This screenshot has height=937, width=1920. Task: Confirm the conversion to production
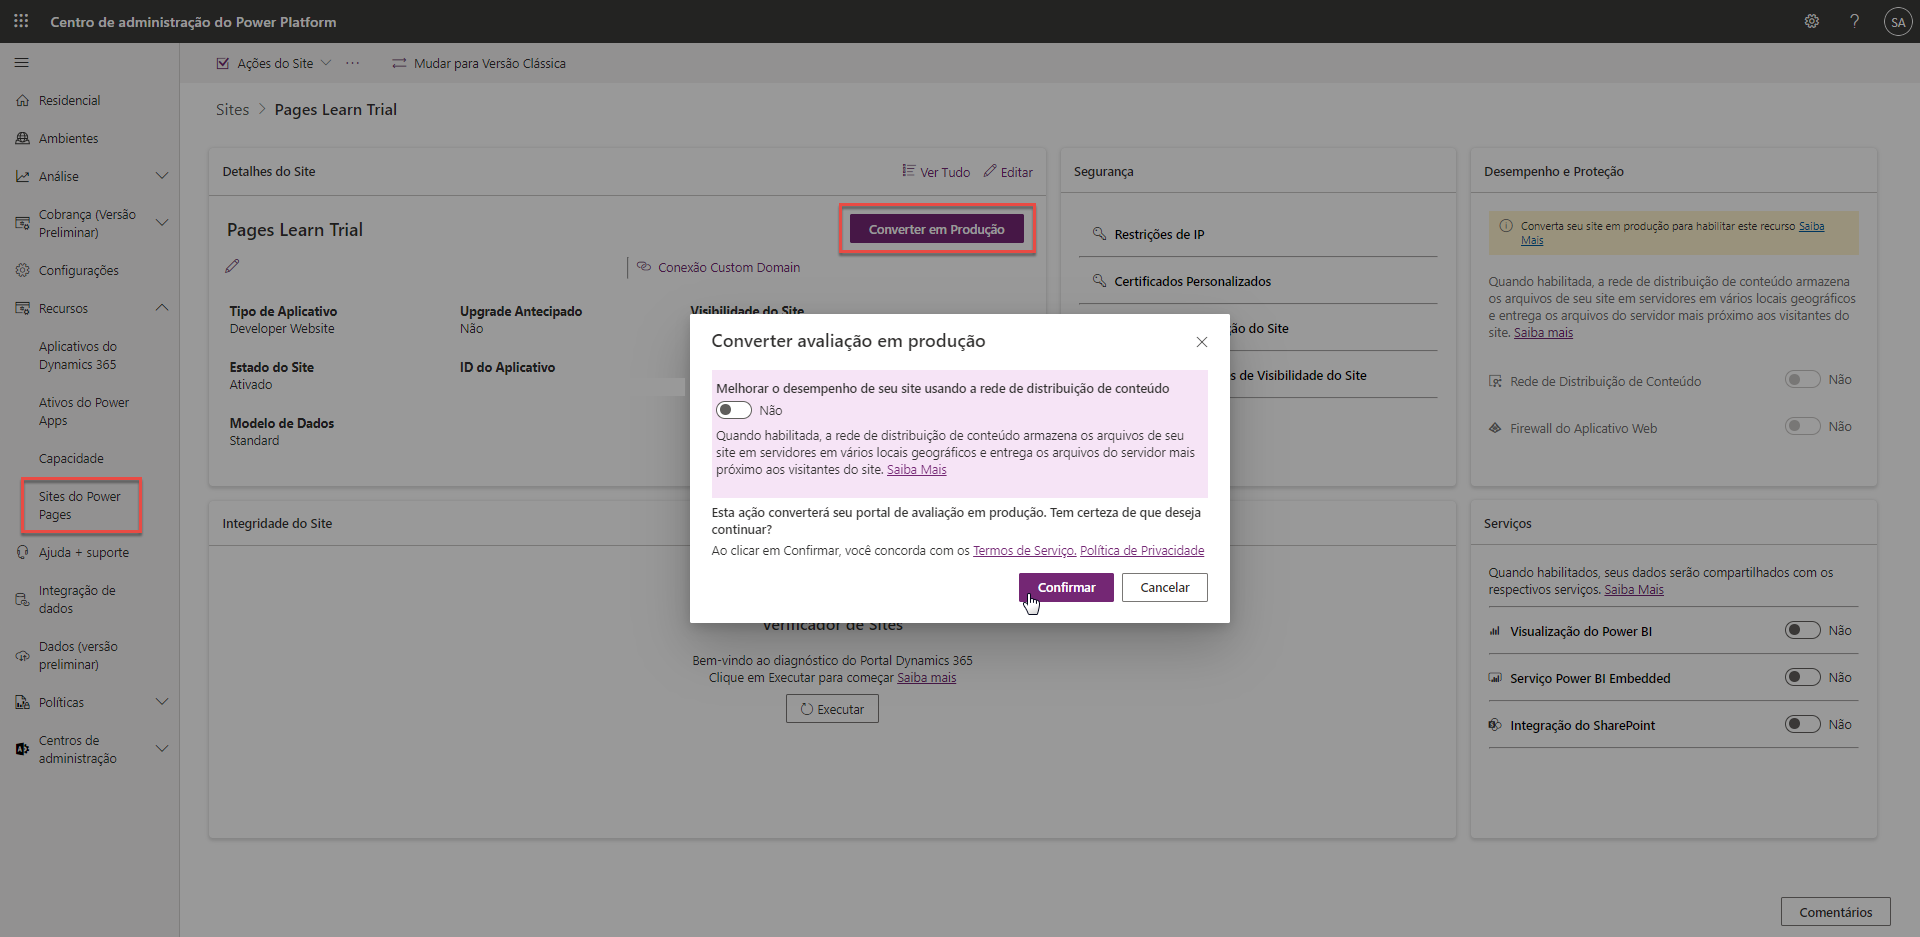coord(1066,587)
